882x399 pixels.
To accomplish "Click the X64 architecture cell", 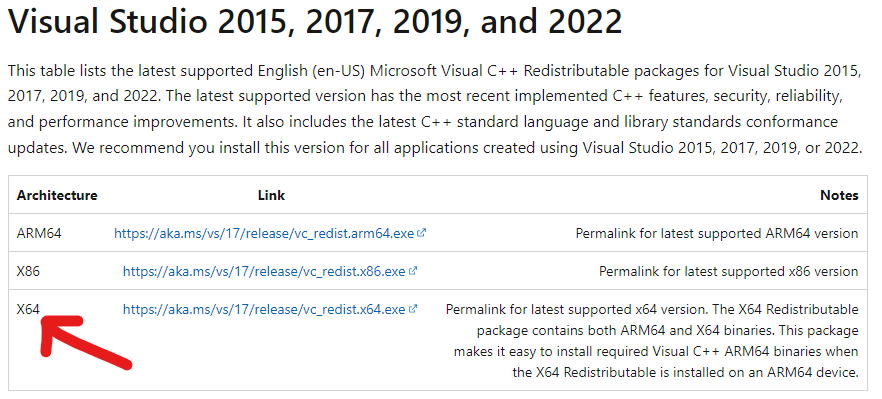I will click(28, 309).
